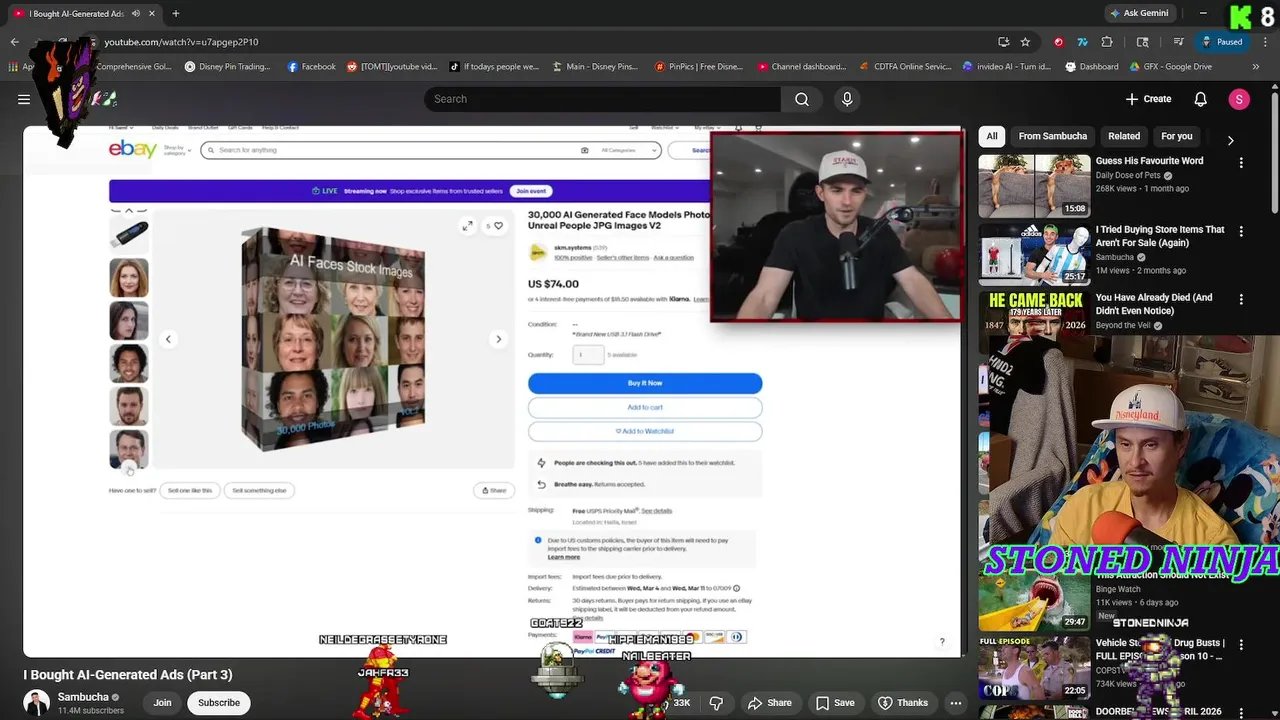Select the Related filter chip
Viewport: 1280px width, 720px height.
pos(1124,136)
